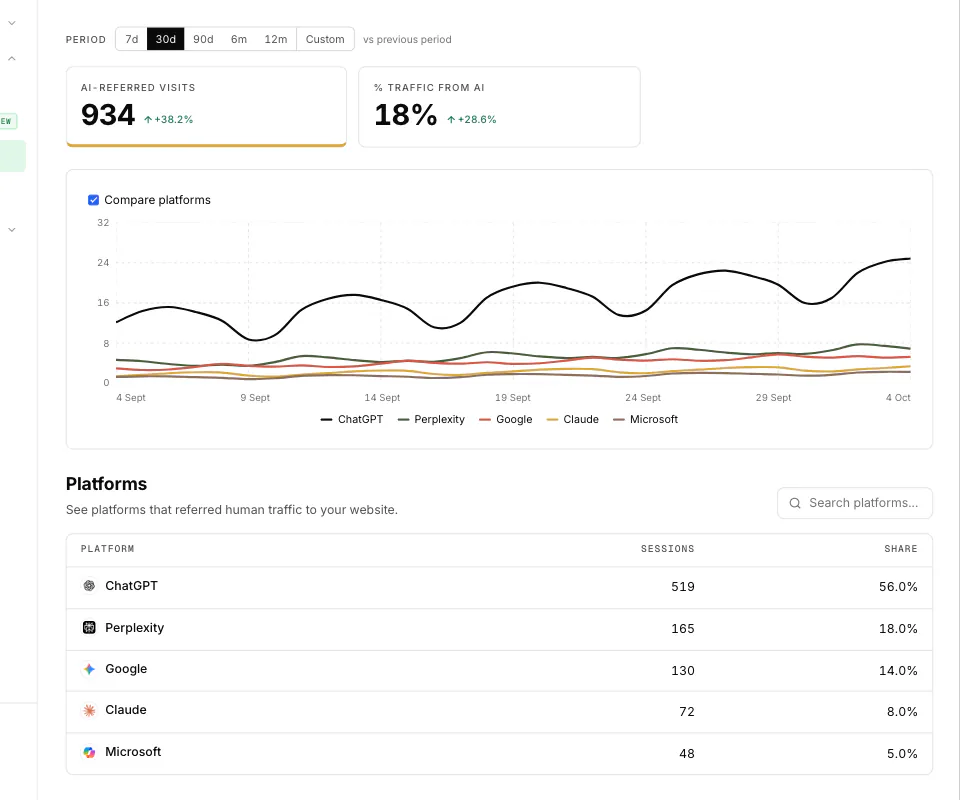This screenshot has height=800, width=960.
Task: Sort table by Share column header
Action: click(x=901, y=549)
